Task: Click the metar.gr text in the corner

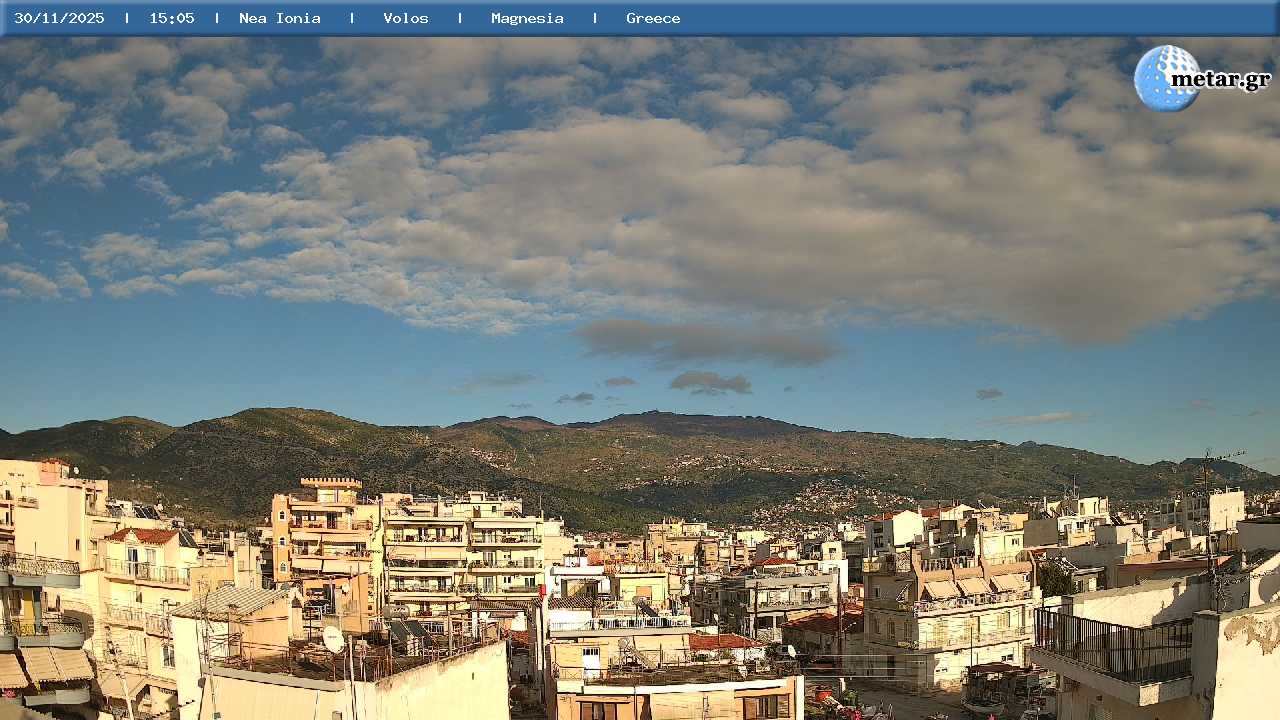Action: click(1220, 80)
